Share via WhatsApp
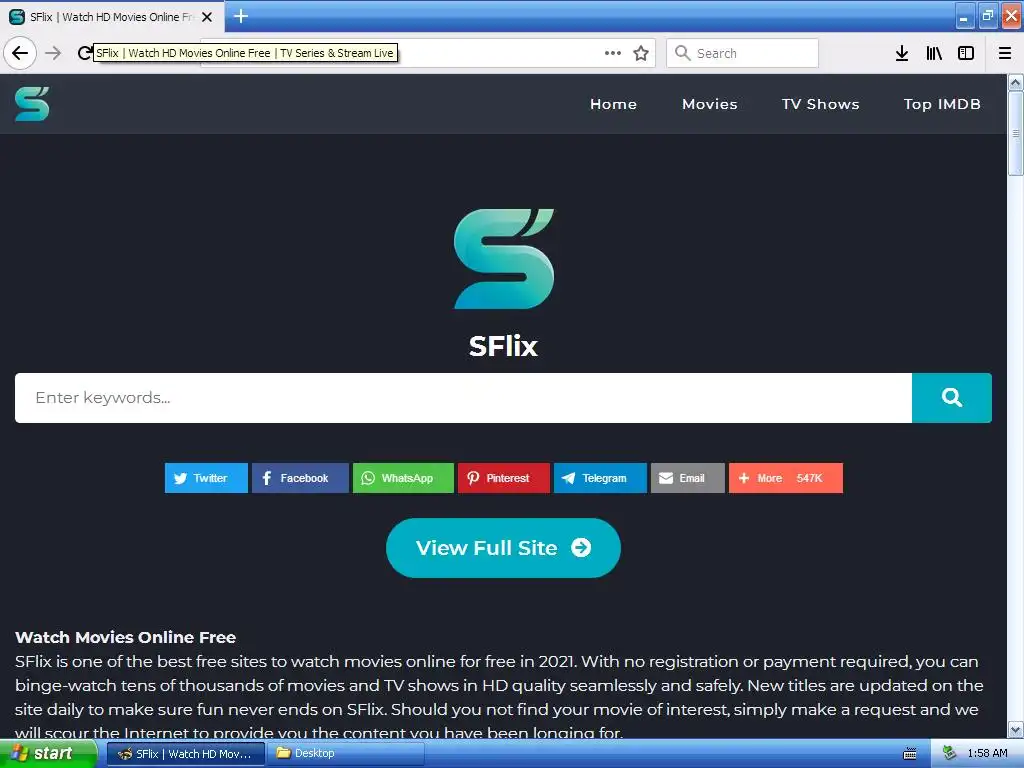Viewport: 1024px width, 768px height. (x=403, y=478)
